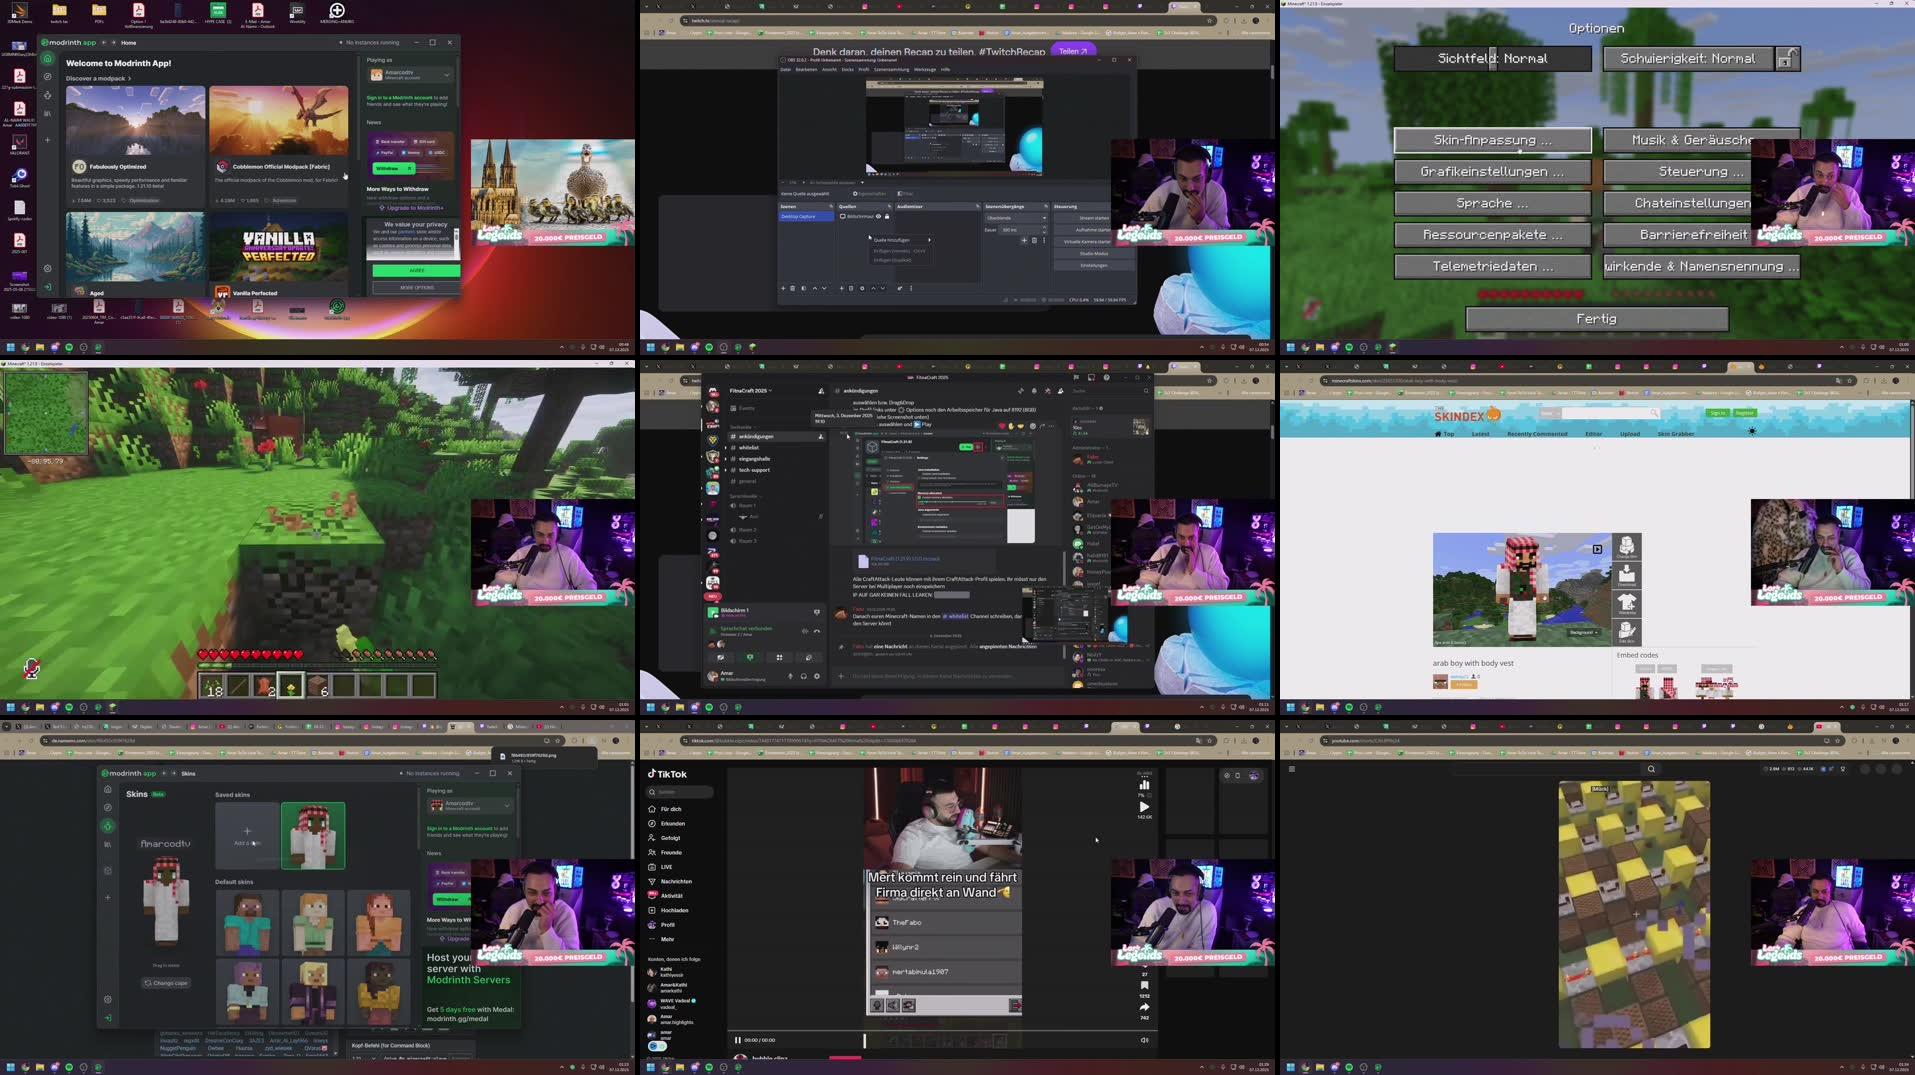Switch to the Editor tab on Skindex
1915x1075 pixels.
1594,433
